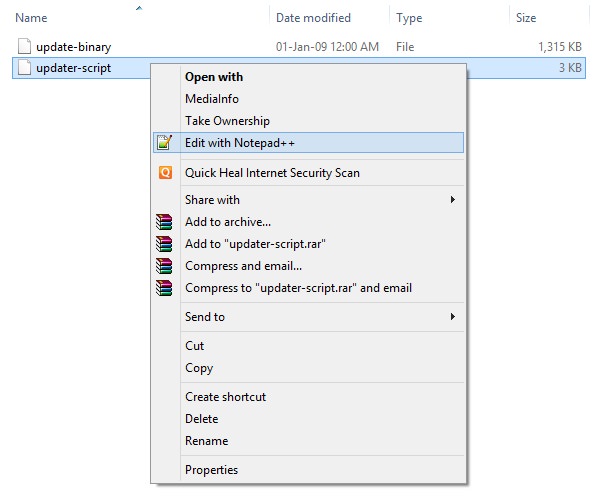This screenshot has height=497, width=607.
Task: Choose Open with from the context menu
Action: tap(214, 77)
